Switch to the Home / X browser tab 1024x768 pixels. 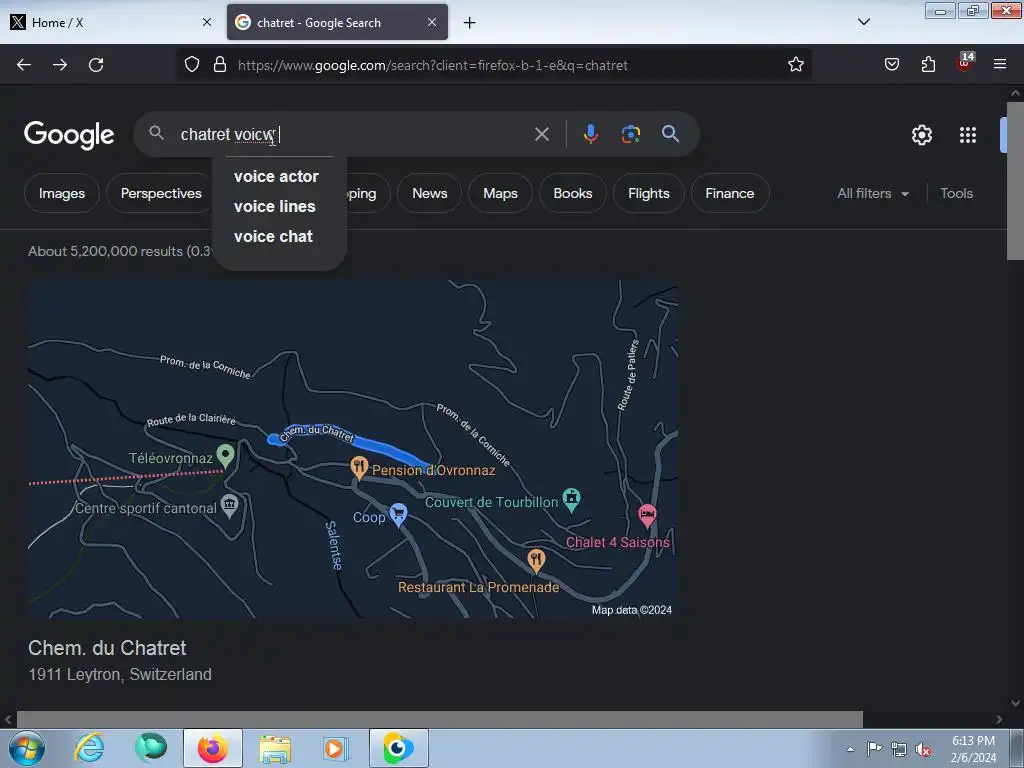tap(112, 22)
